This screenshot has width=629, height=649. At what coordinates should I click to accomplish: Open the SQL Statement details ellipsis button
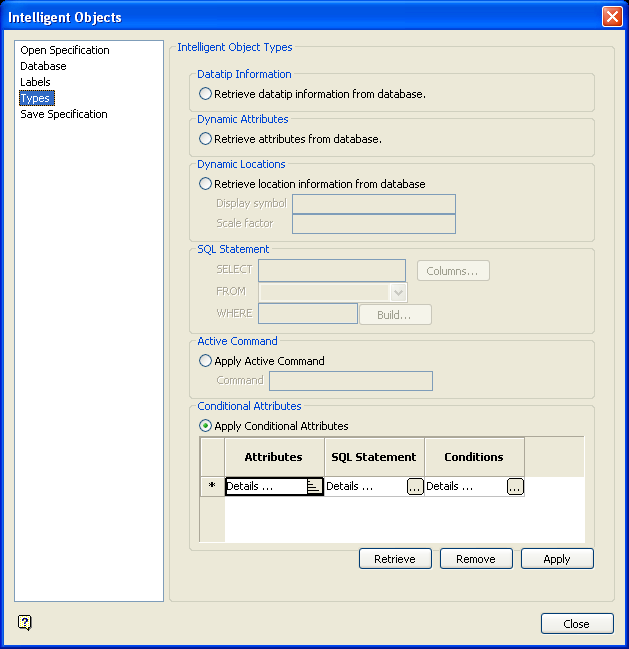click(415, 486)
